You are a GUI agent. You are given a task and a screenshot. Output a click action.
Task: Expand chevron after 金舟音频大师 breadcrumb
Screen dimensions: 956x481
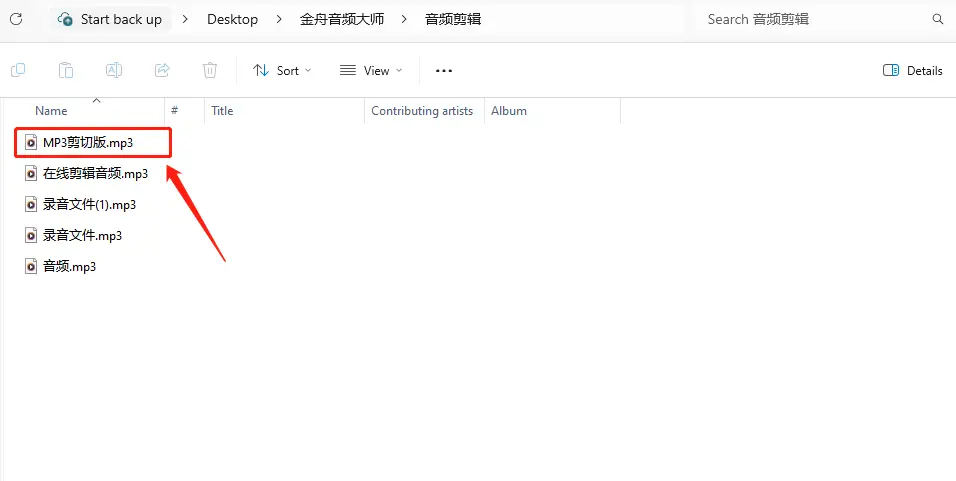pos(404,20)
